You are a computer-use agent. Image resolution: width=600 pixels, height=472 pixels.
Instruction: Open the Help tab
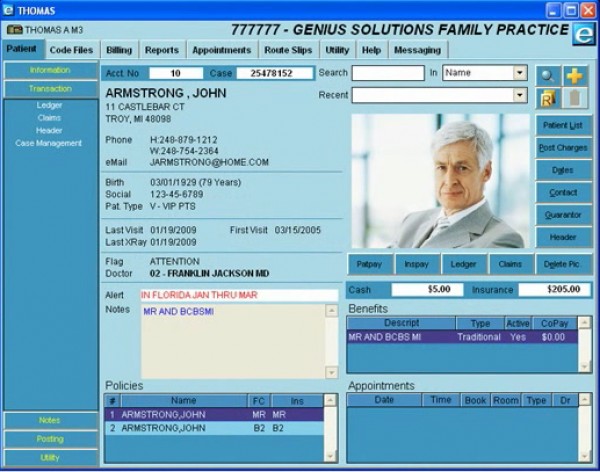coord(371,50)
